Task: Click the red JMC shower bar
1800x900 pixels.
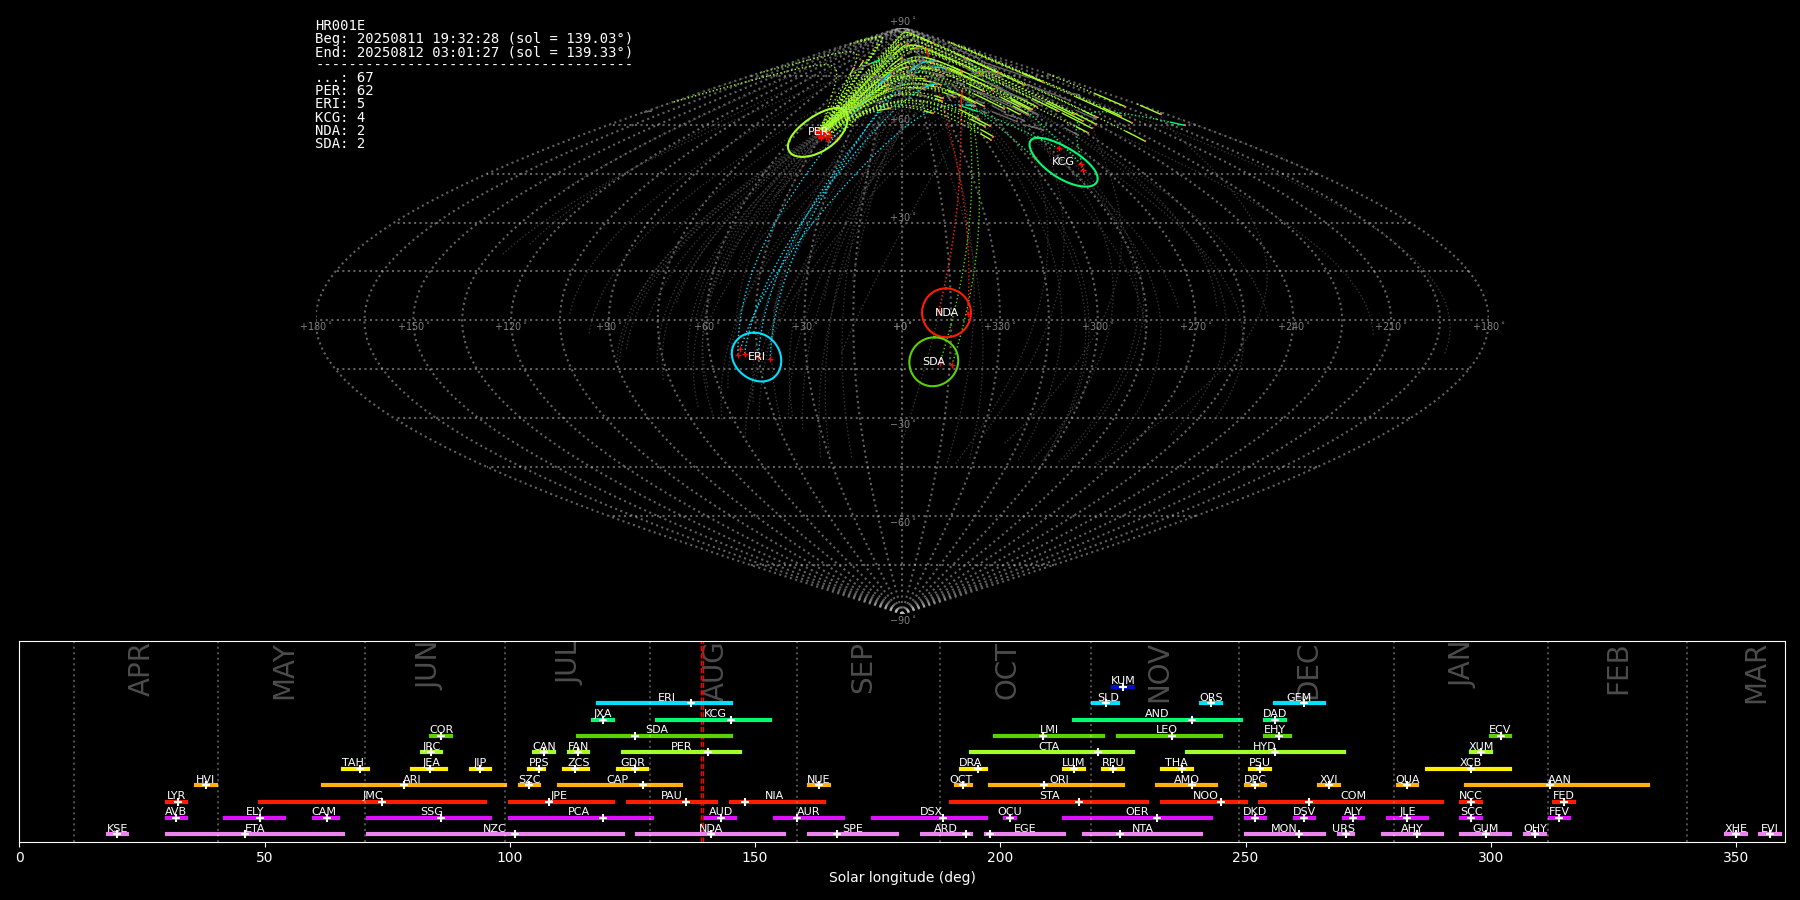Action: point(372,801)
